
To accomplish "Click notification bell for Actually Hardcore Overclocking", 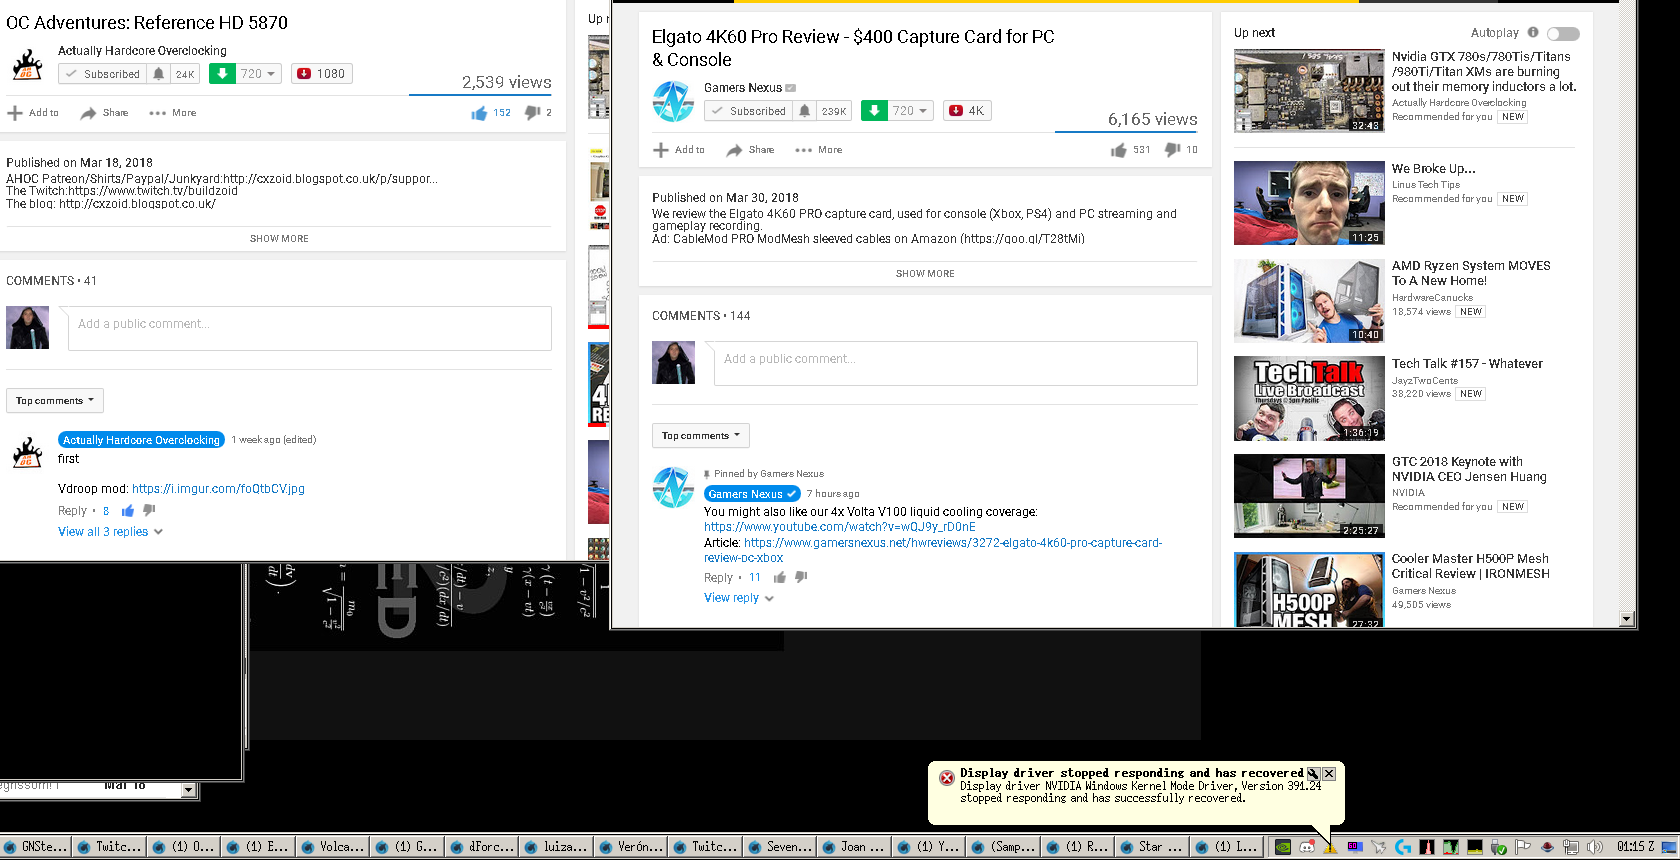I will (159, 74).
